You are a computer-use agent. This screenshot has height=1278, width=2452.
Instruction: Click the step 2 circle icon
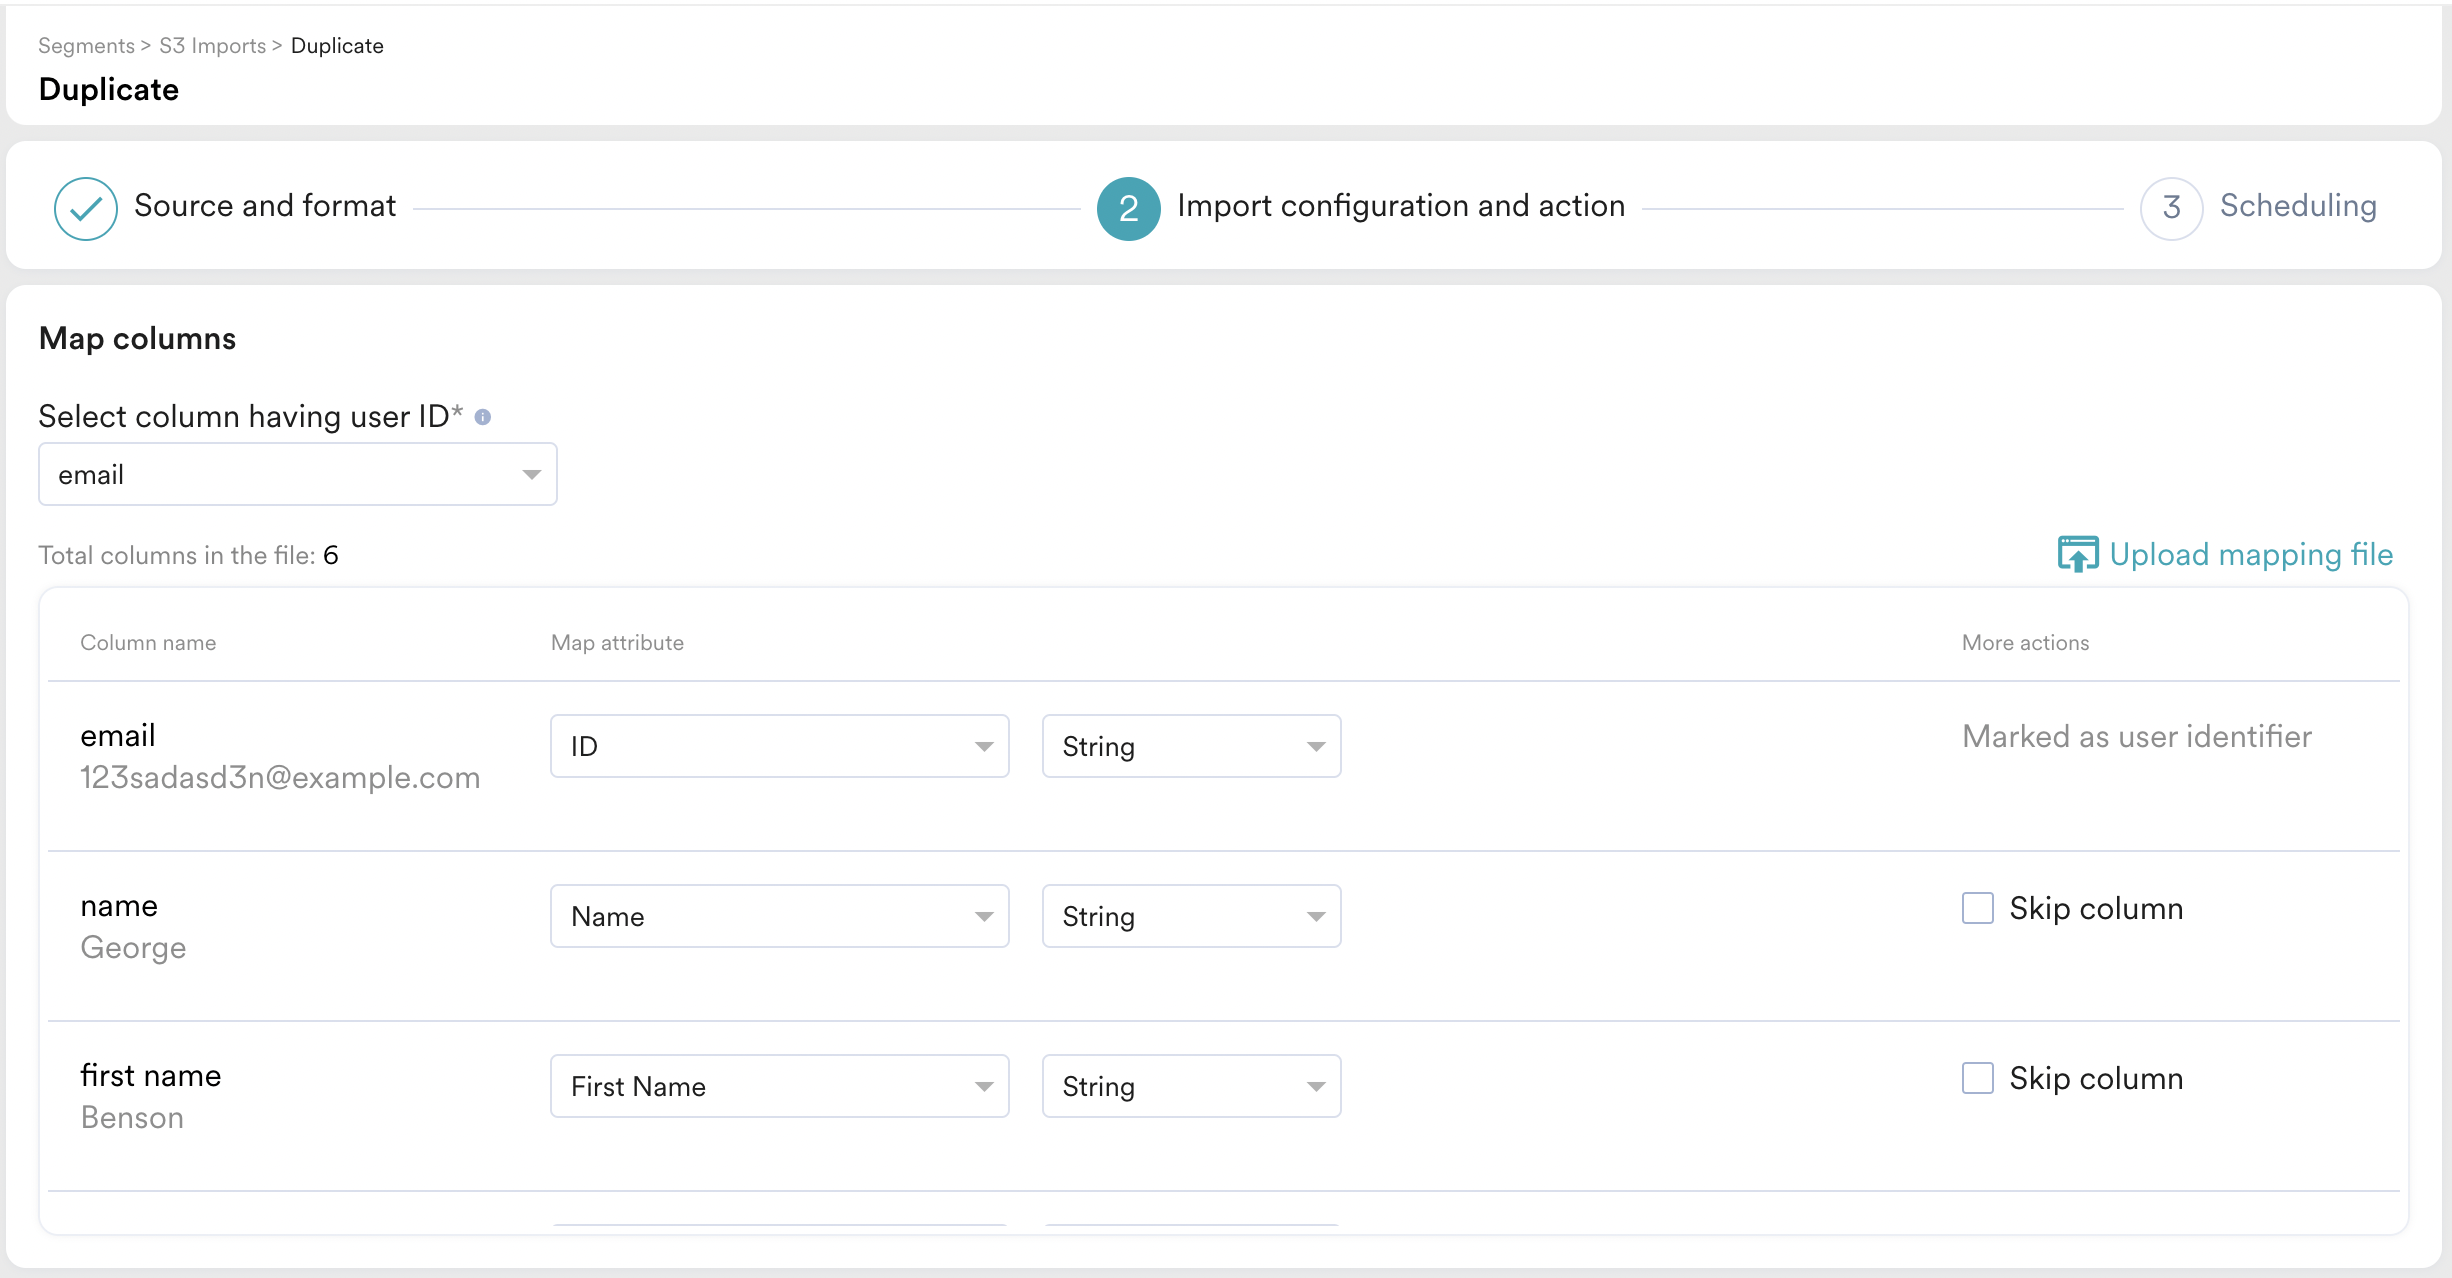tap(1128, 208)
